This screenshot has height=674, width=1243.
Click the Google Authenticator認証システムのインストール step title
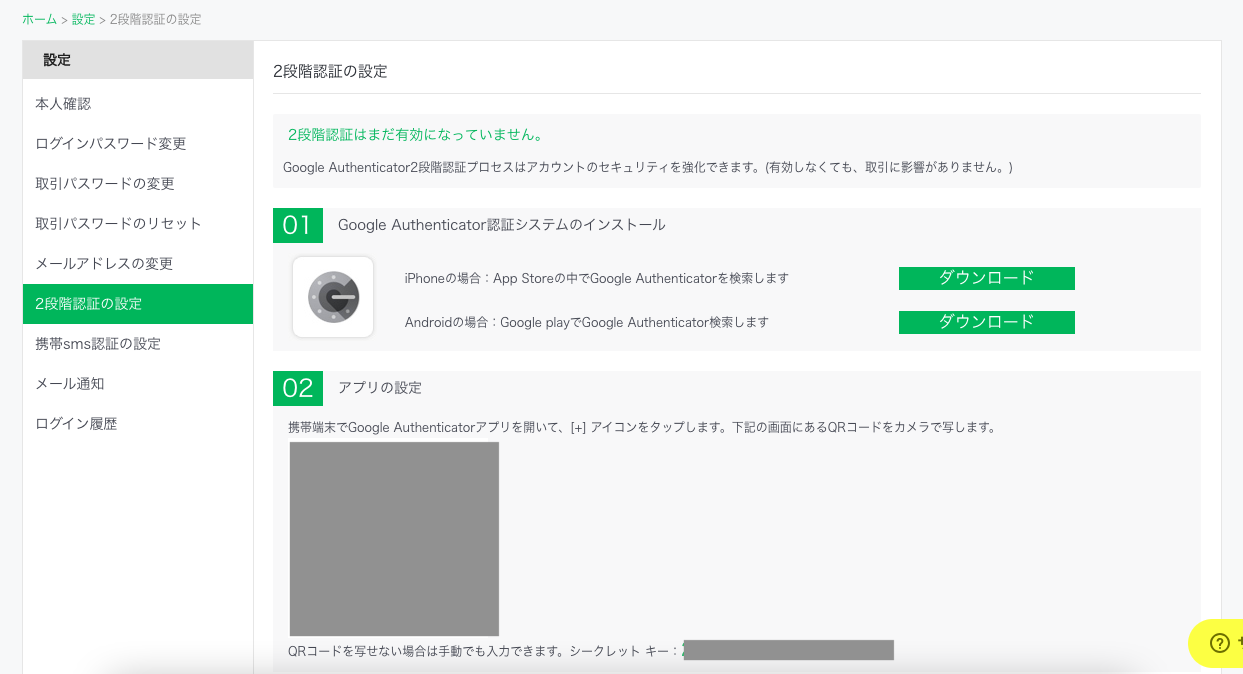tap(502, 225)
